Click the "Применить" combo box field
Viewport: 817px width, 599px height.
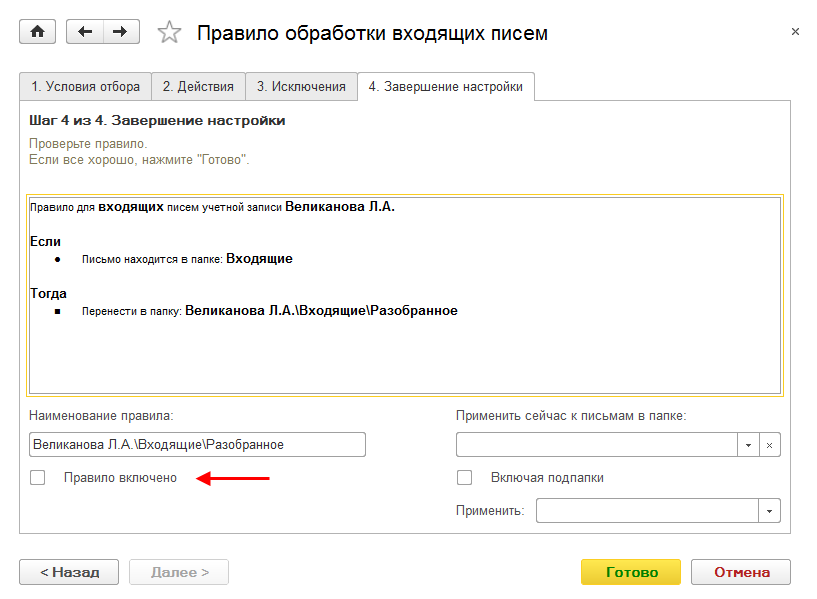coord(648,511)
